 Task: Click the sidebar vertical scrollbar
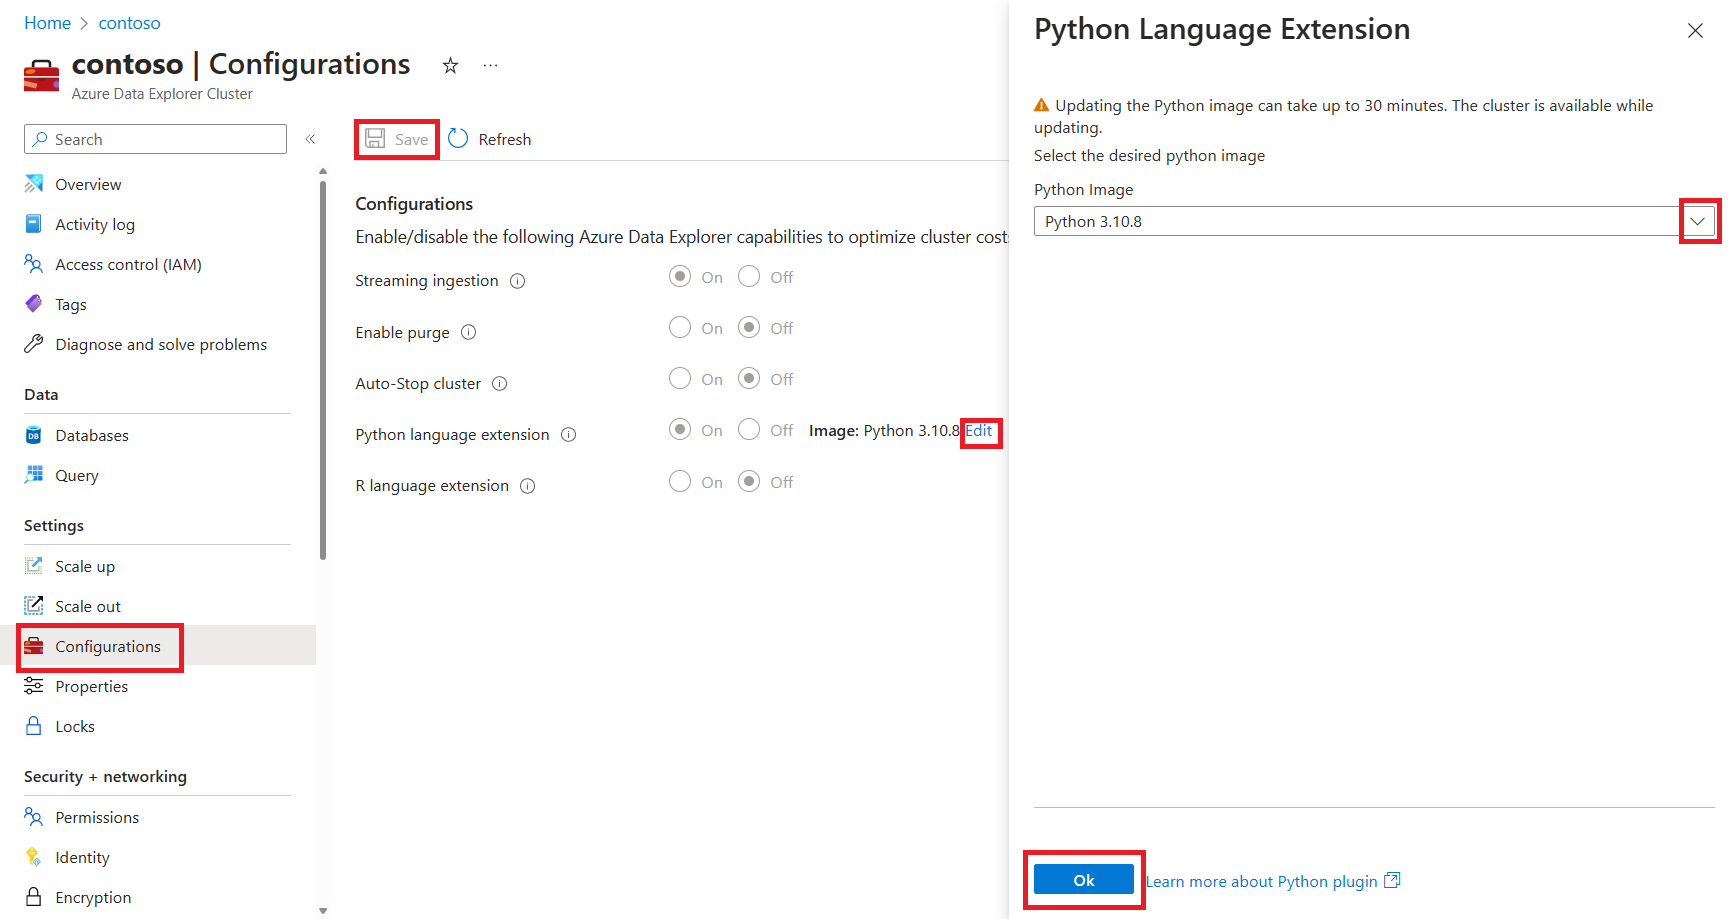[322, 370]
